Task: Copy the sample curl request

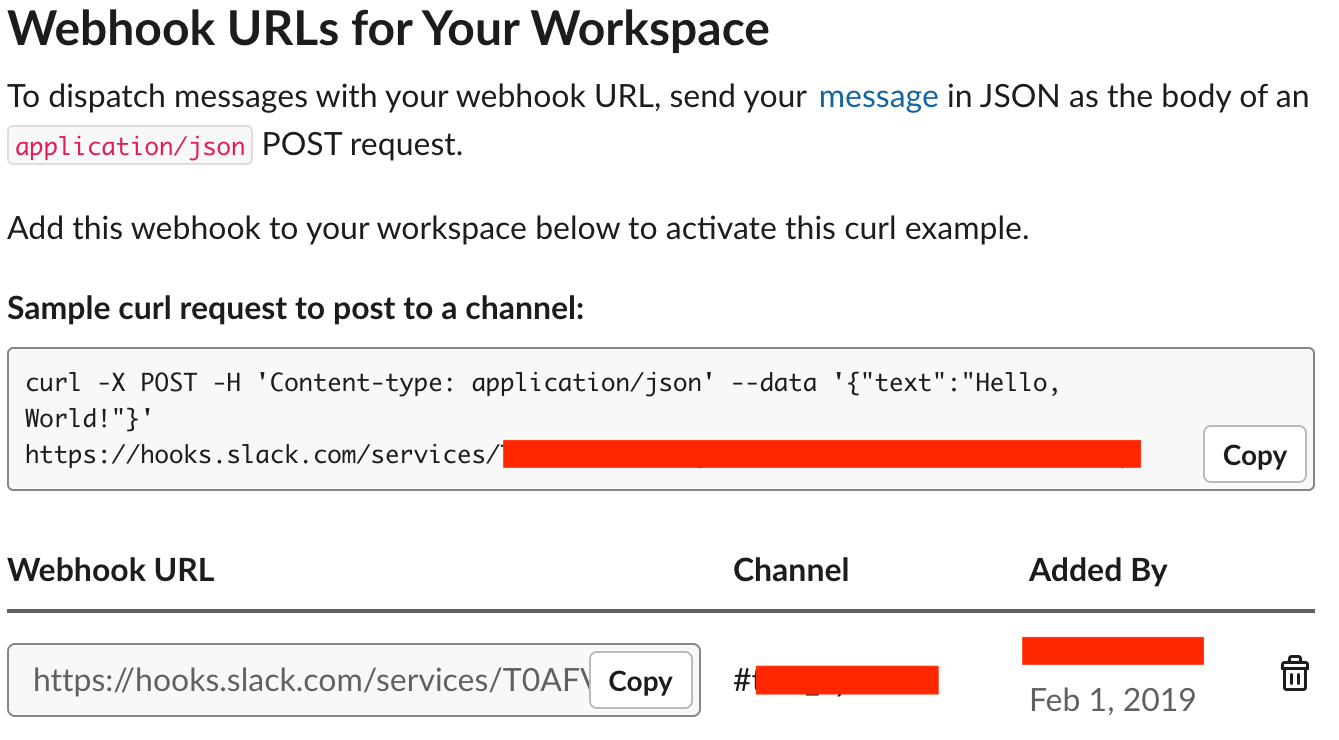Action: pos(1254,455)
